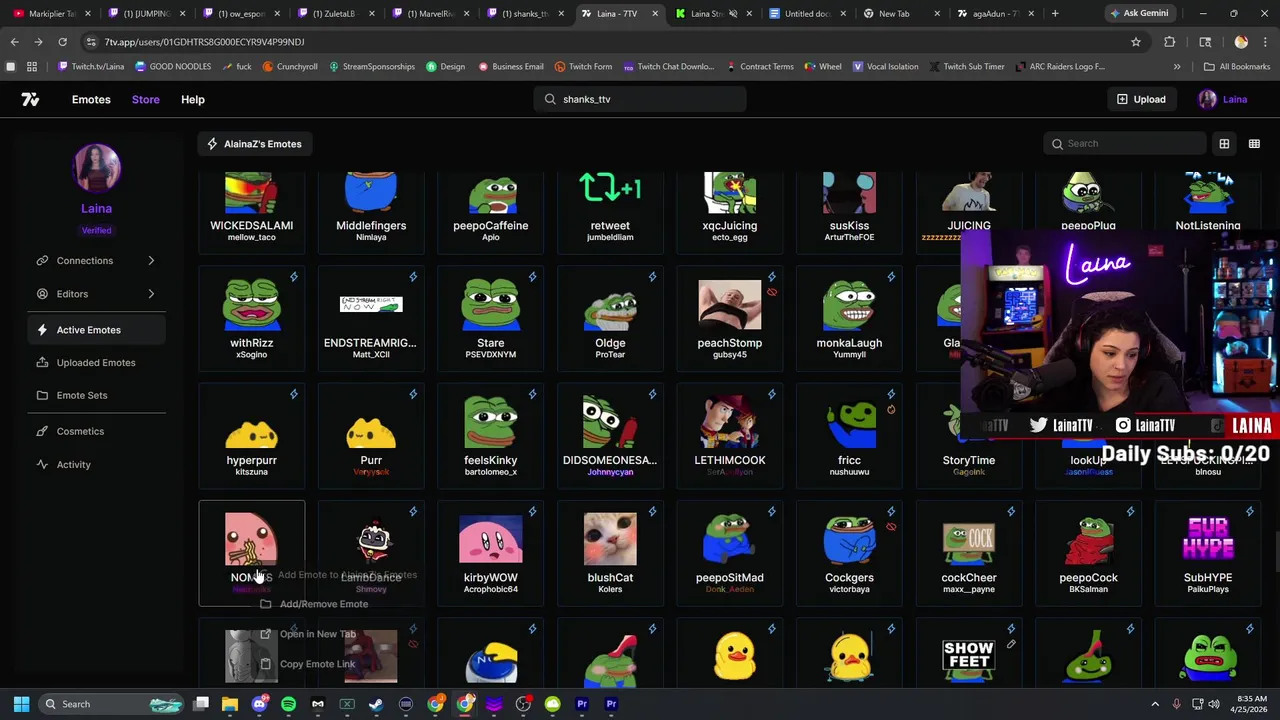1280x720 pixels.
Task: Open the Twitch.tv/Laina bookmark
Action: (91, 67)
